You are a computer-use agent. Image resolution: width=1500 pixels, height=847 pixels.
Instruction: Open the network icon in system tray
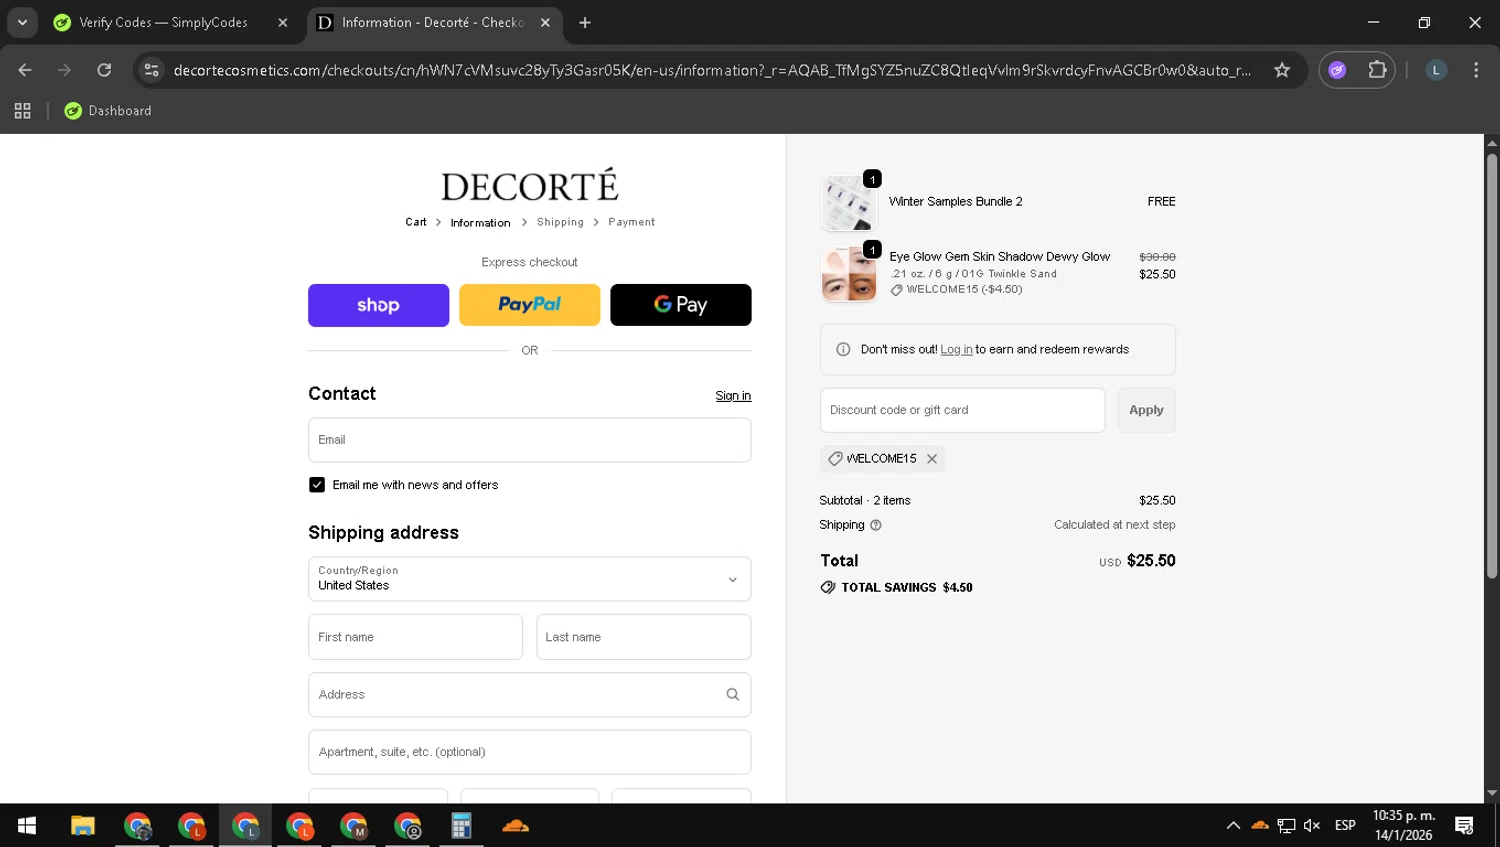pyautogui.click(x=1286, y=826)
